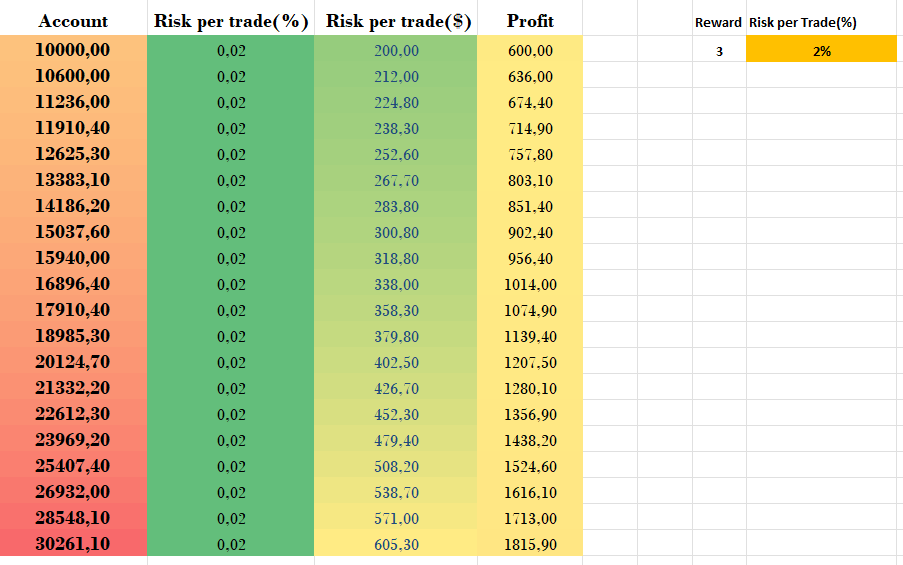Select the profit cell showing 1815,90
Screen dimensions: 903x565
(x=529, y=544)
